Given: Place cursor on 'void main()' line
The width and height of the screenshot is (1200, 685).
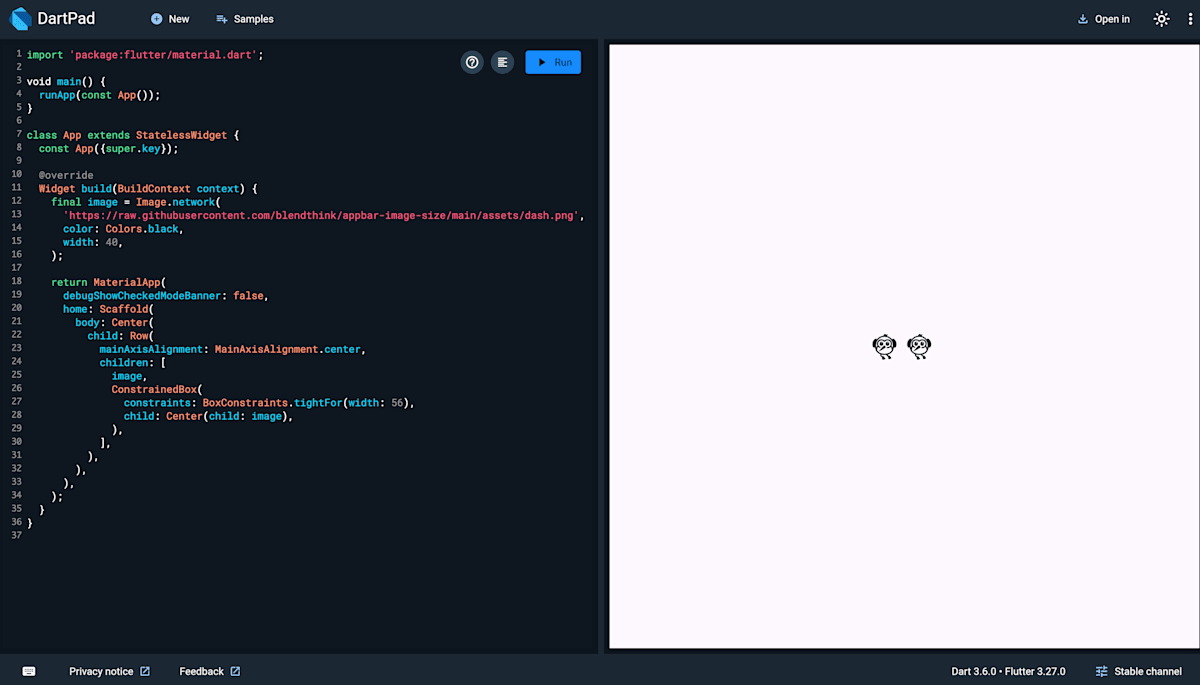Looking at the screenshot, I should pos(66,81).
